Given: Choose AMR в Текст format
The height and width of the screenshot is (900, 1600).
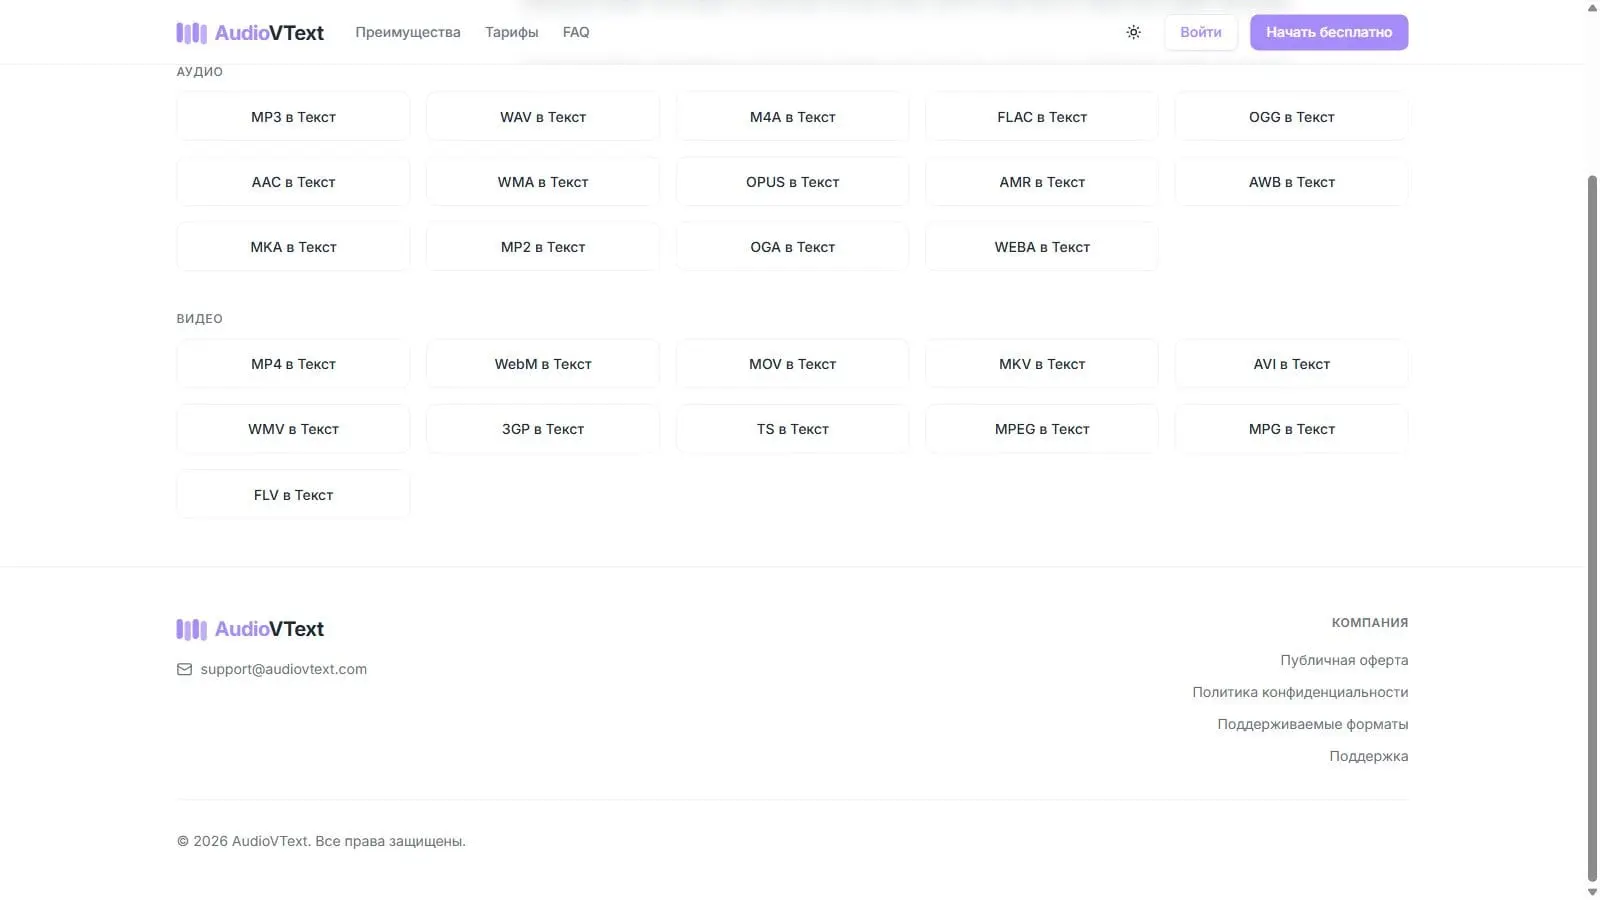Looking at the screenshot, I should [x=1042, y=182].
